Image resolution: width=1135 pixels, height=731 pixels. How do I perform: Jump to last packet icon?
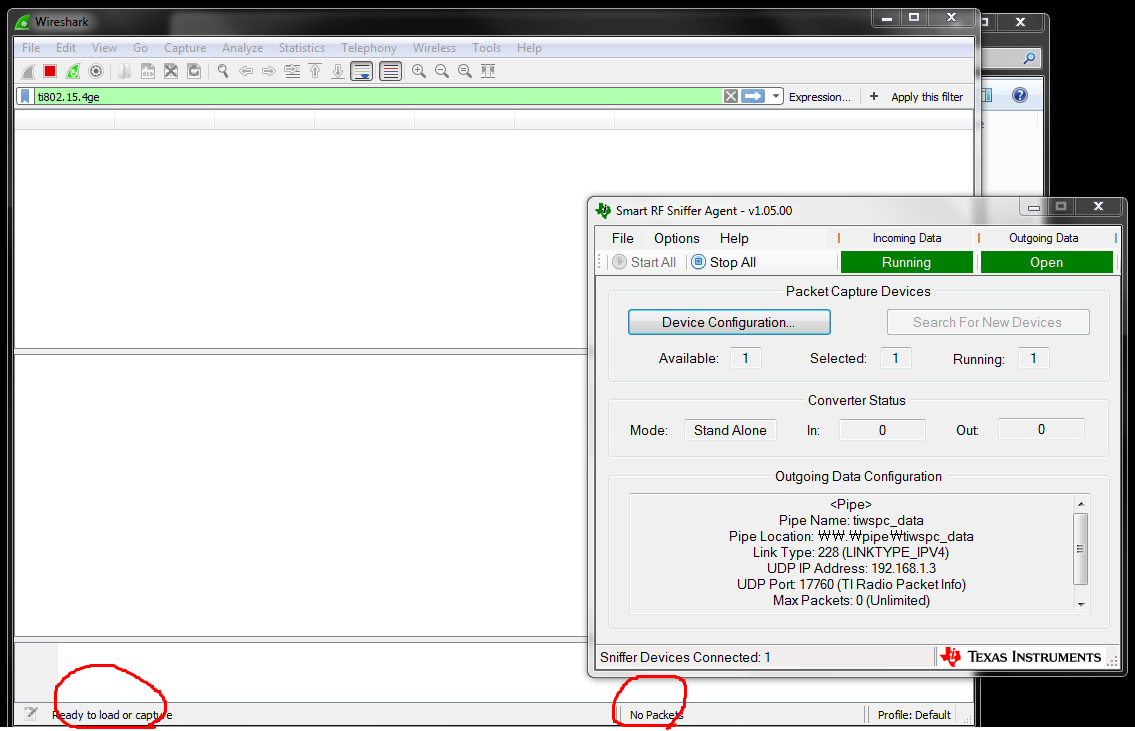(x=338, y=71)
